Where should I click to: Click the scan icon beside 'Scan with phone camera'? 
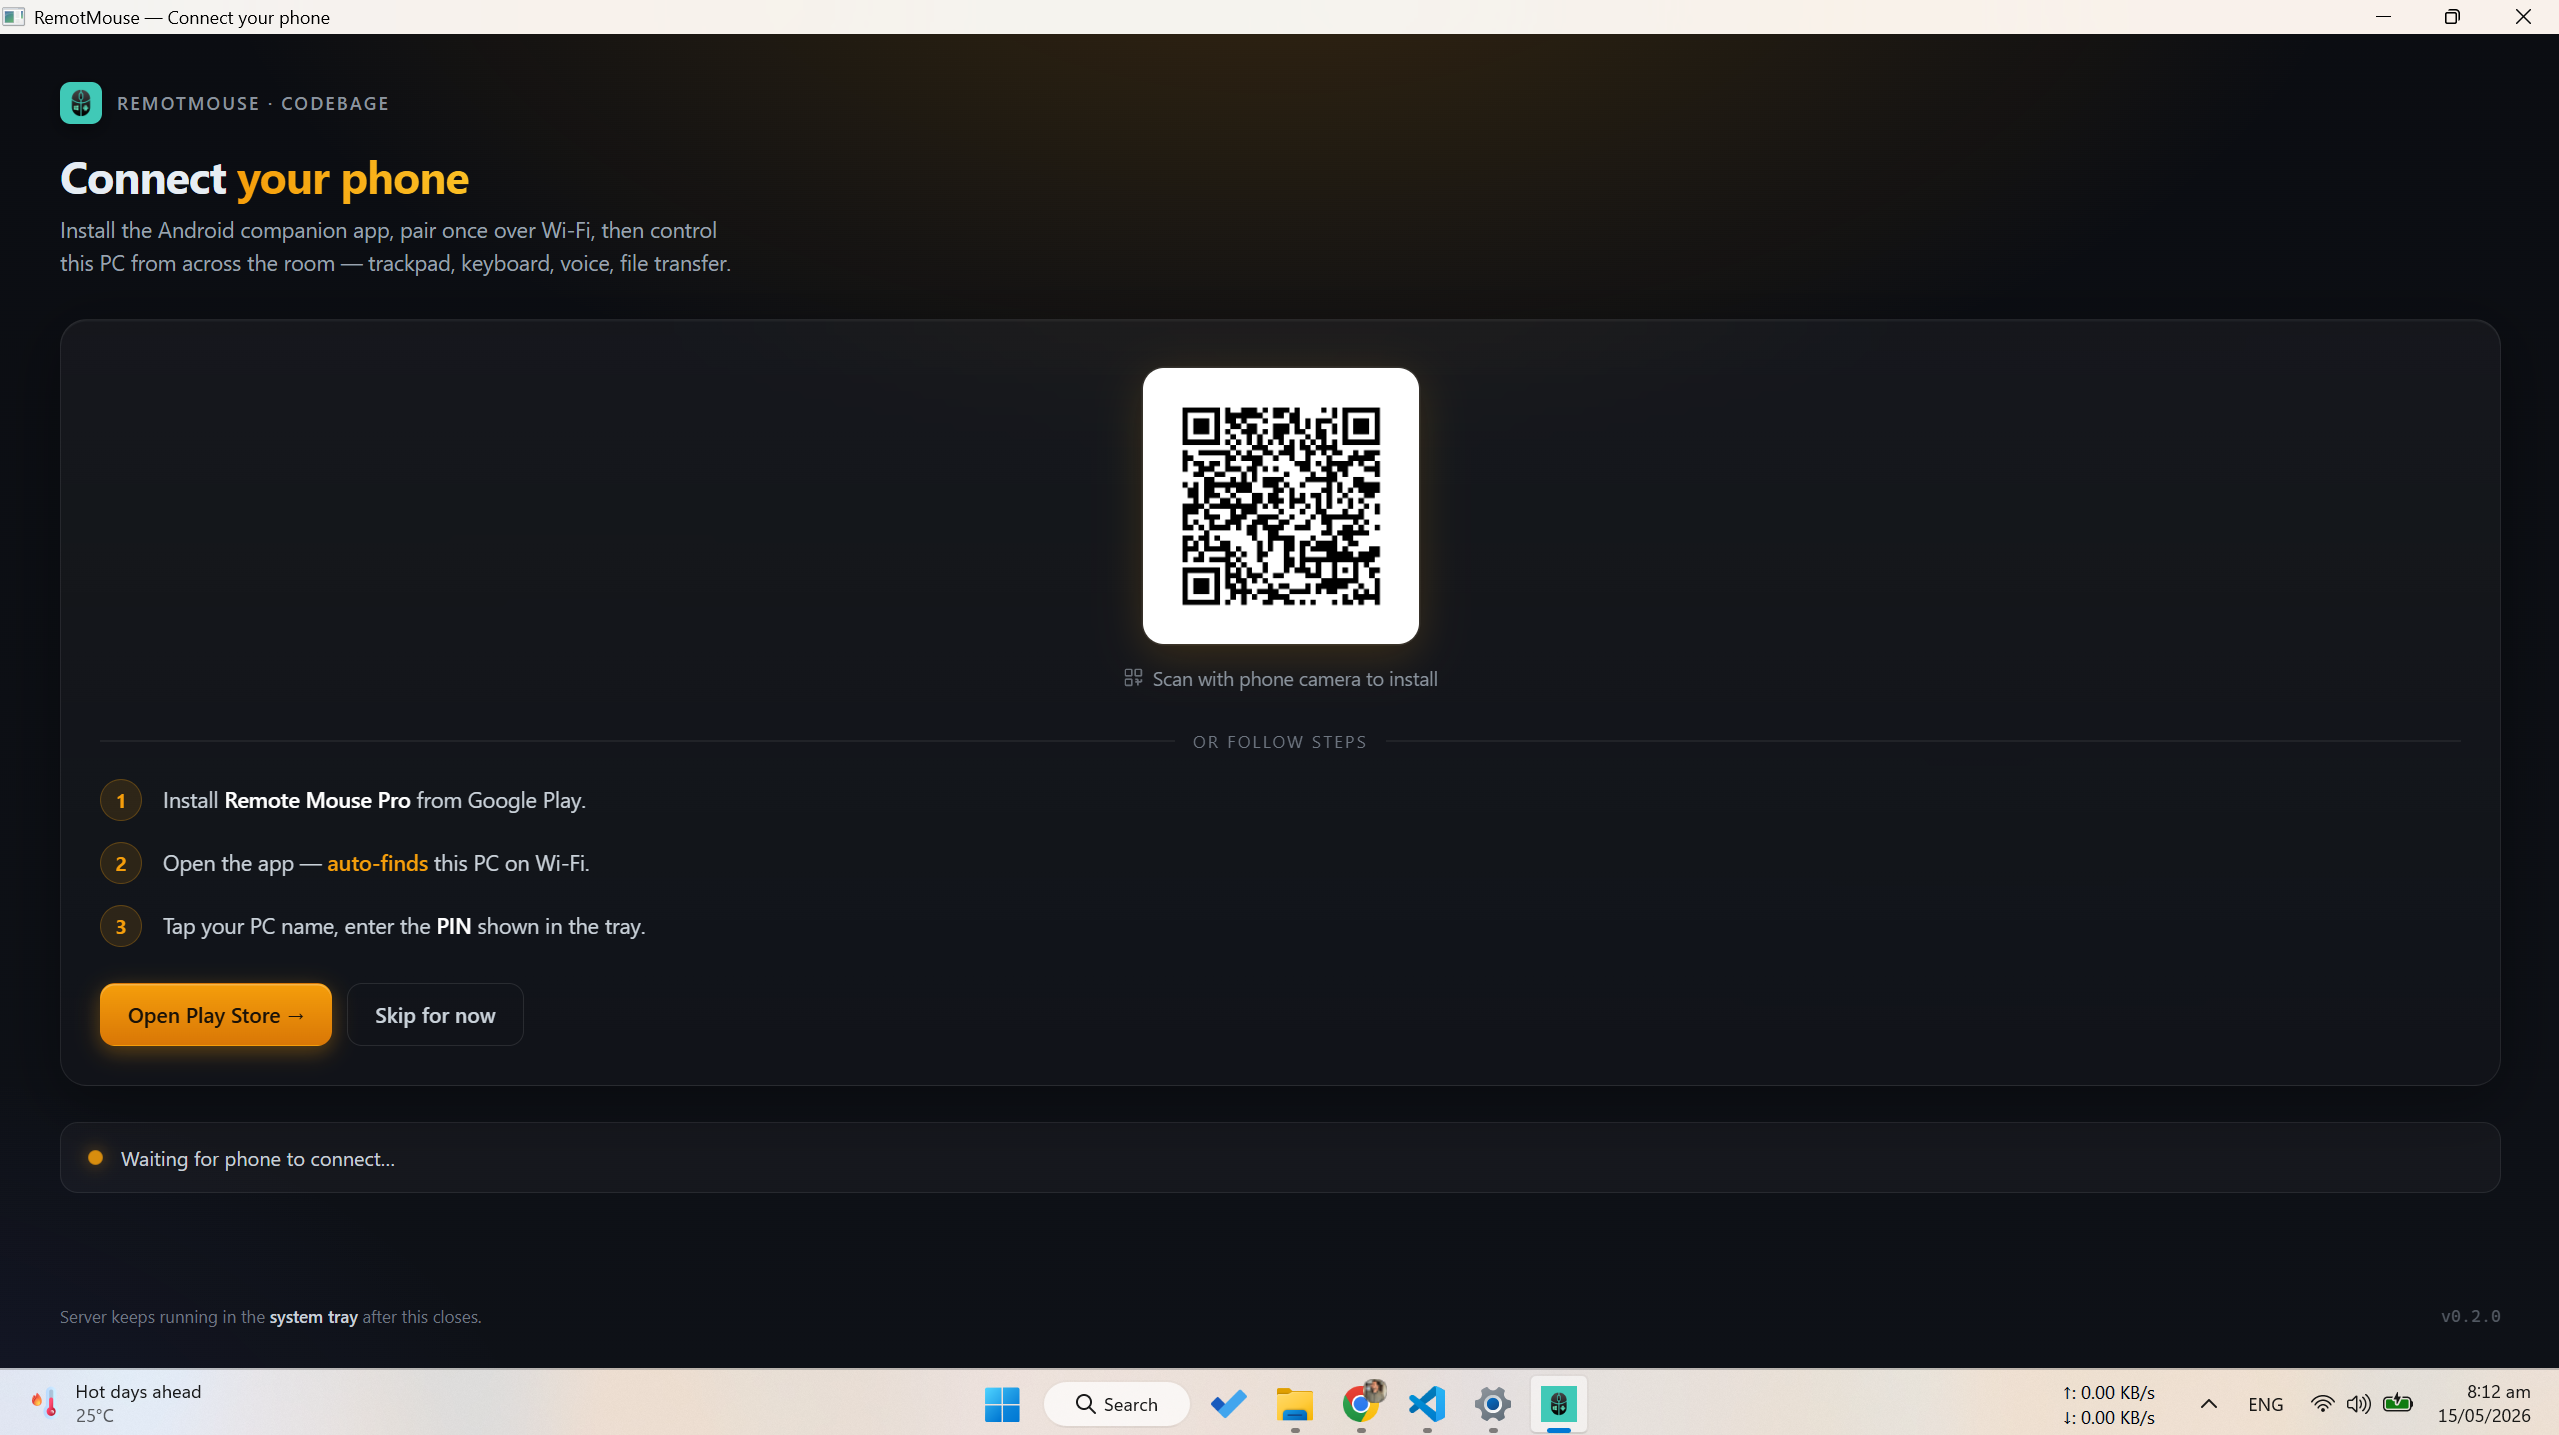(1132, 678)
